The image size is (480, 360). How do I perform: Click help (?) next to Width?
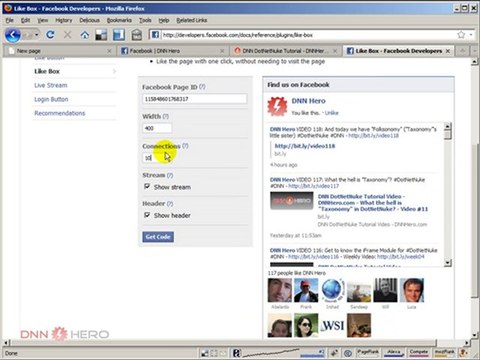coord(165,116)
